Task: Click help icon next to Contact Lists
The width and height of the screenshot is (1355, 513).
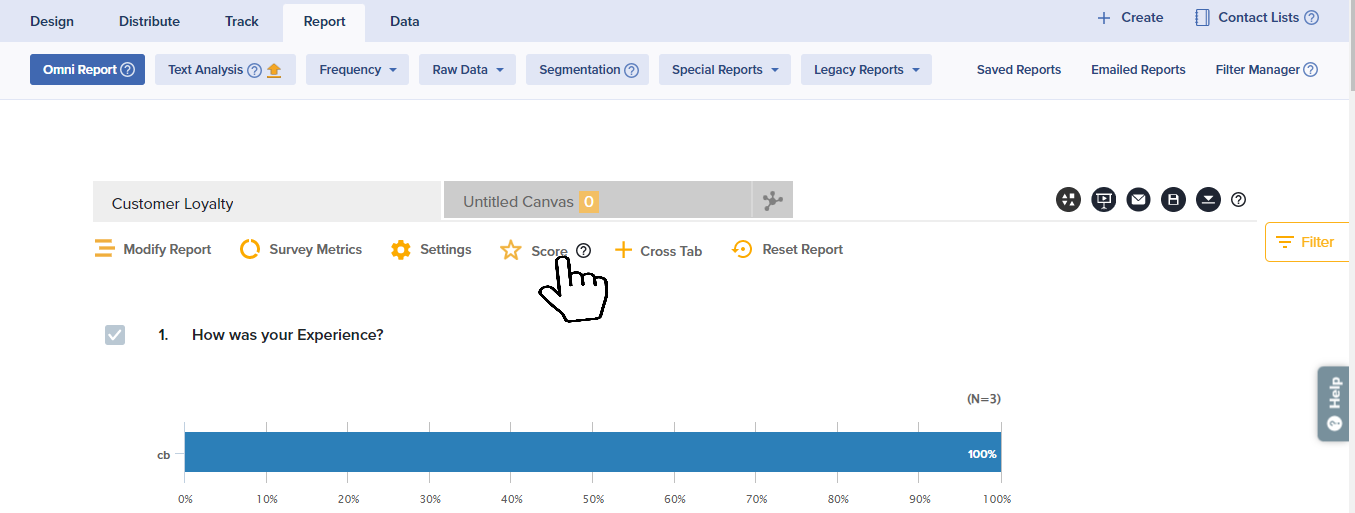Action: (x=1311, y=18)
